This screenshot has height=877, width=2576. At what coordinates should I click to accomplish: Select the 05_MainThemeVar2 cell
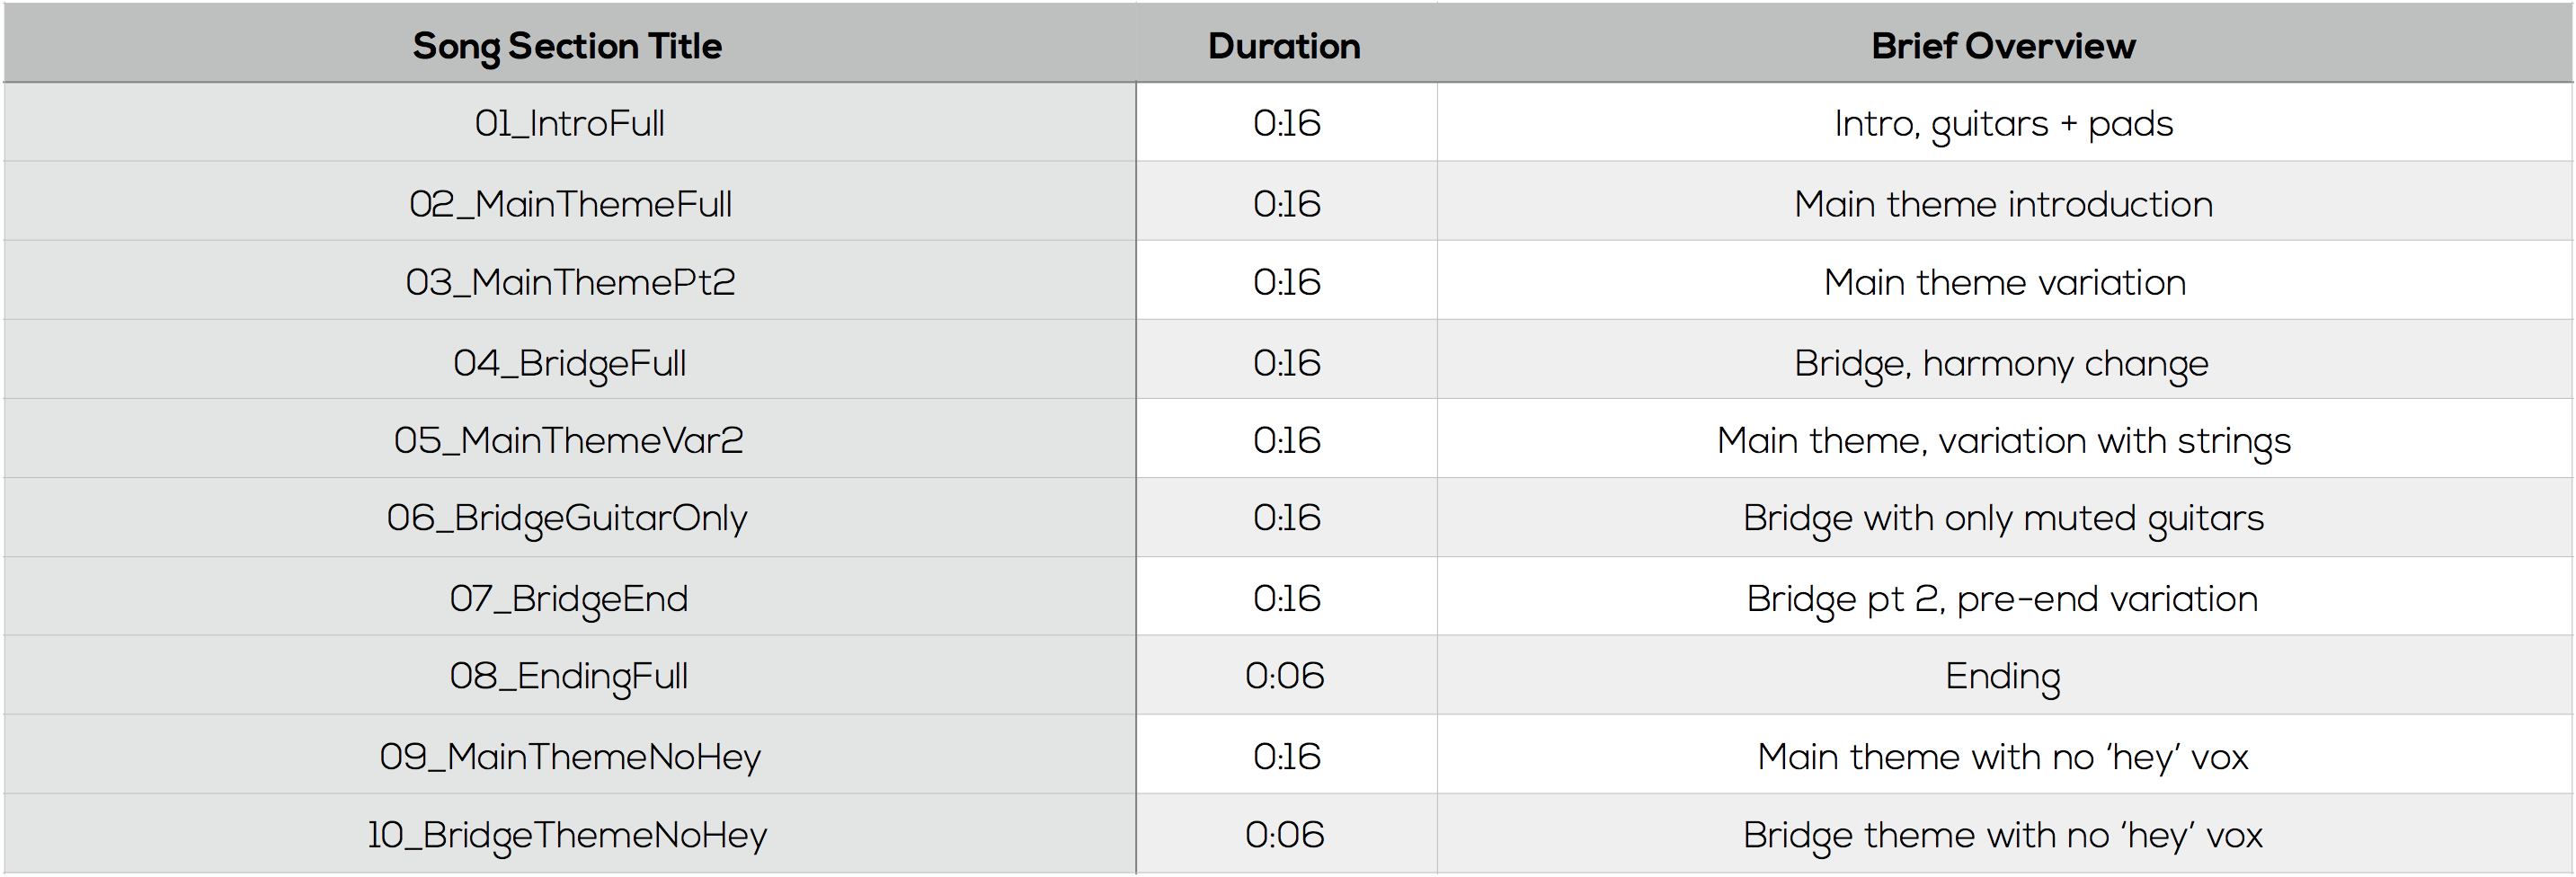pos(569,439)
